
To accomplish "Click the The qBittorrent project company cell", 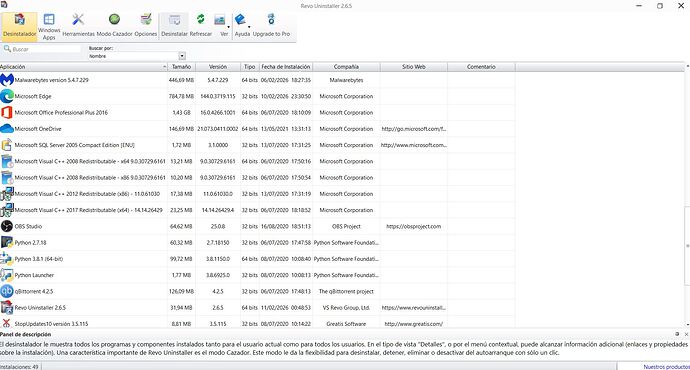I will (346, 291).
